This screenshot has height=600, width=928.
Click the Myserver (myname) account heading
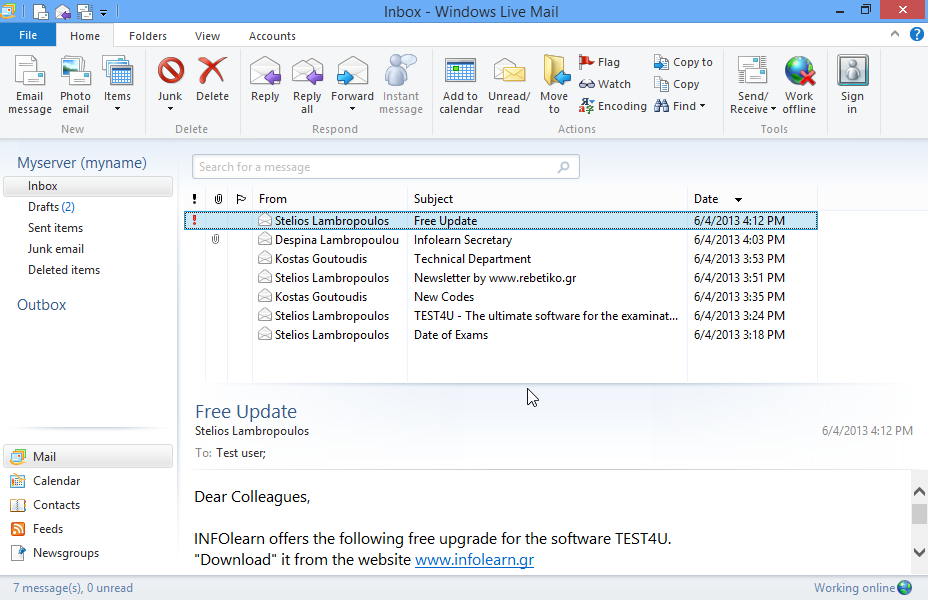click(82, 163)
